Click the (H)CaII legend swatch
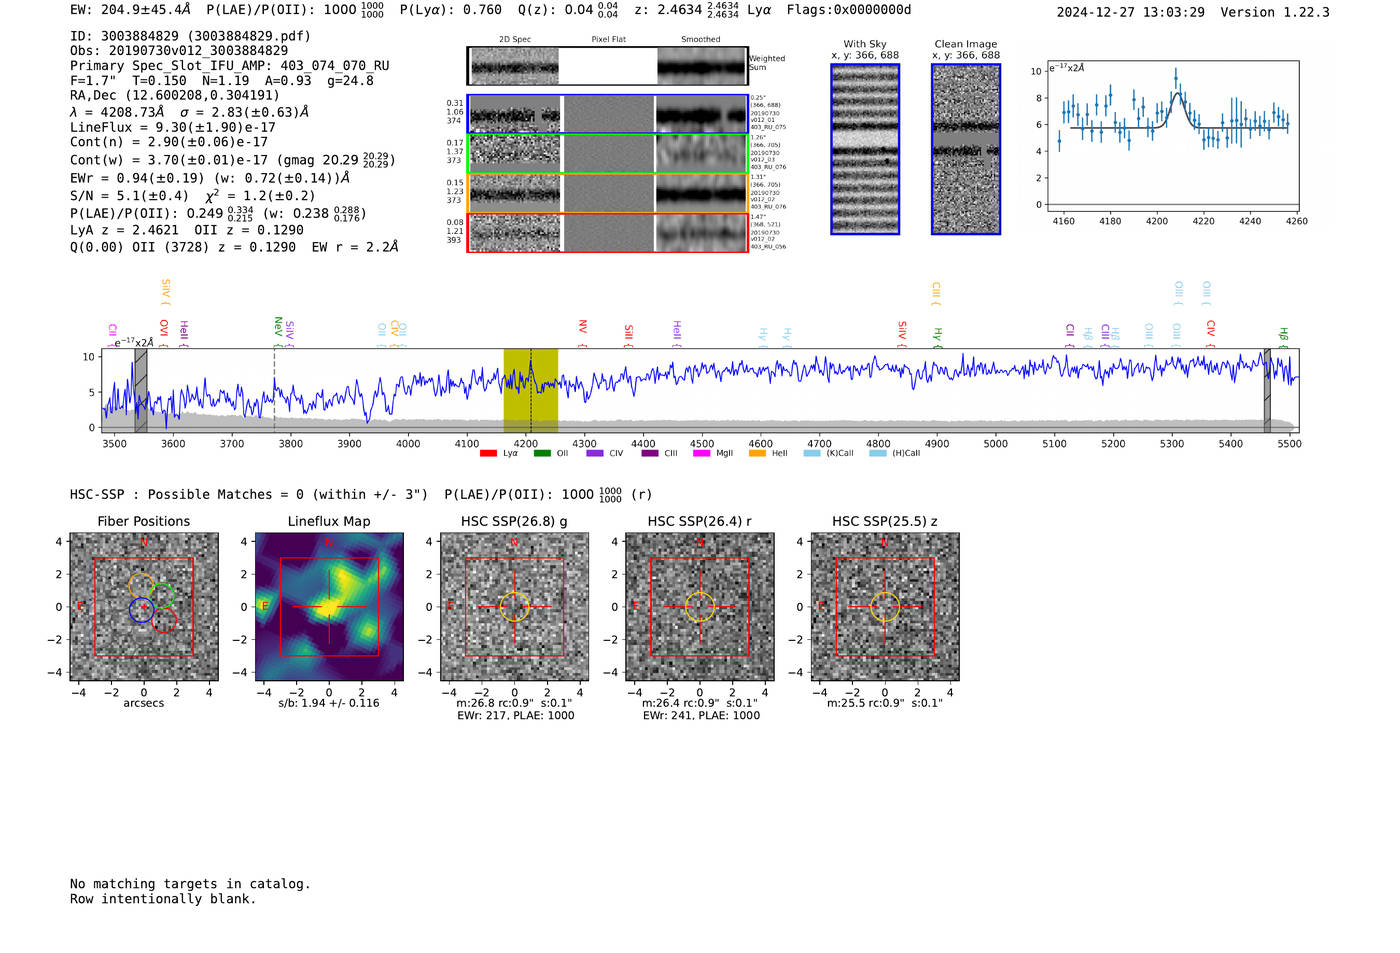The height and width of the screenshot is (953, 1400). click(x=878, y=454)
